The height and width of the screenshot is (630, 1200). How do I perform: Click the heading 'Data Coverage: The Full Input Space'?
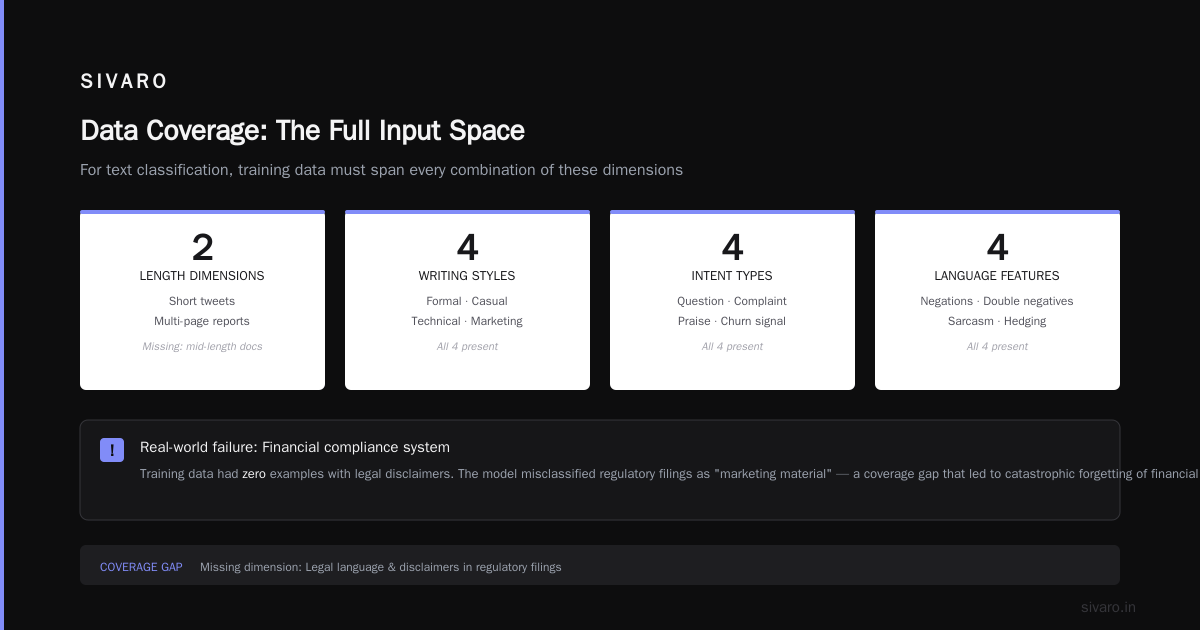(302, 131)
